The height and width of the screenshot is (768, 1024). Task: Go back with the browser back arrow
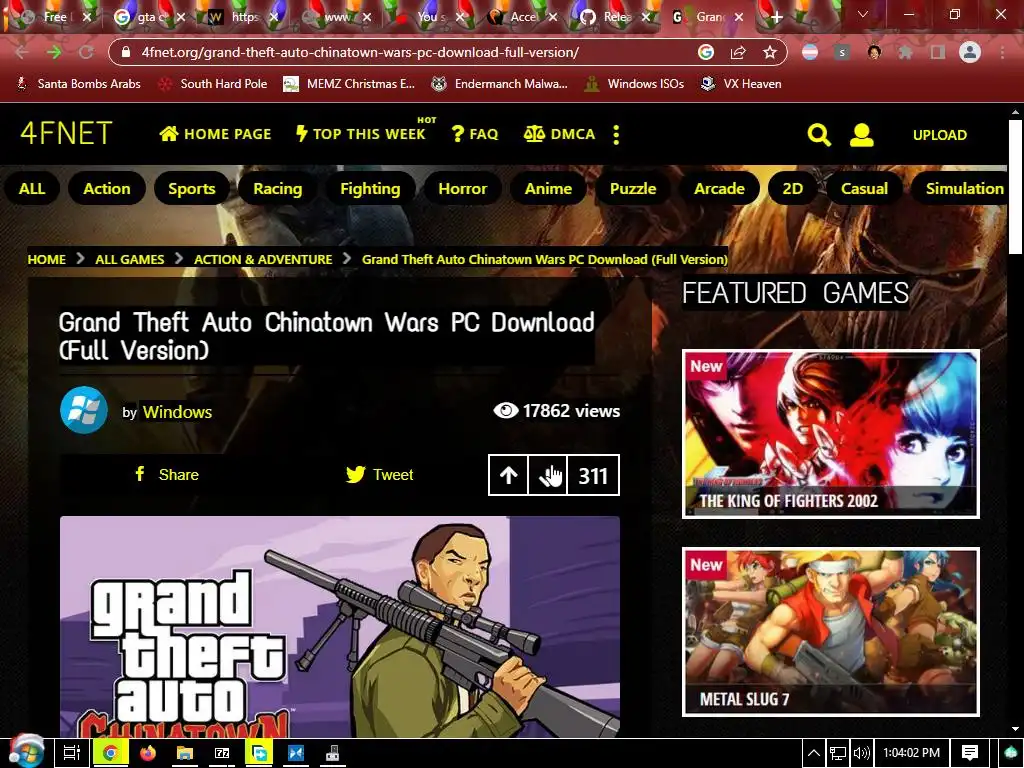(22, 52)
